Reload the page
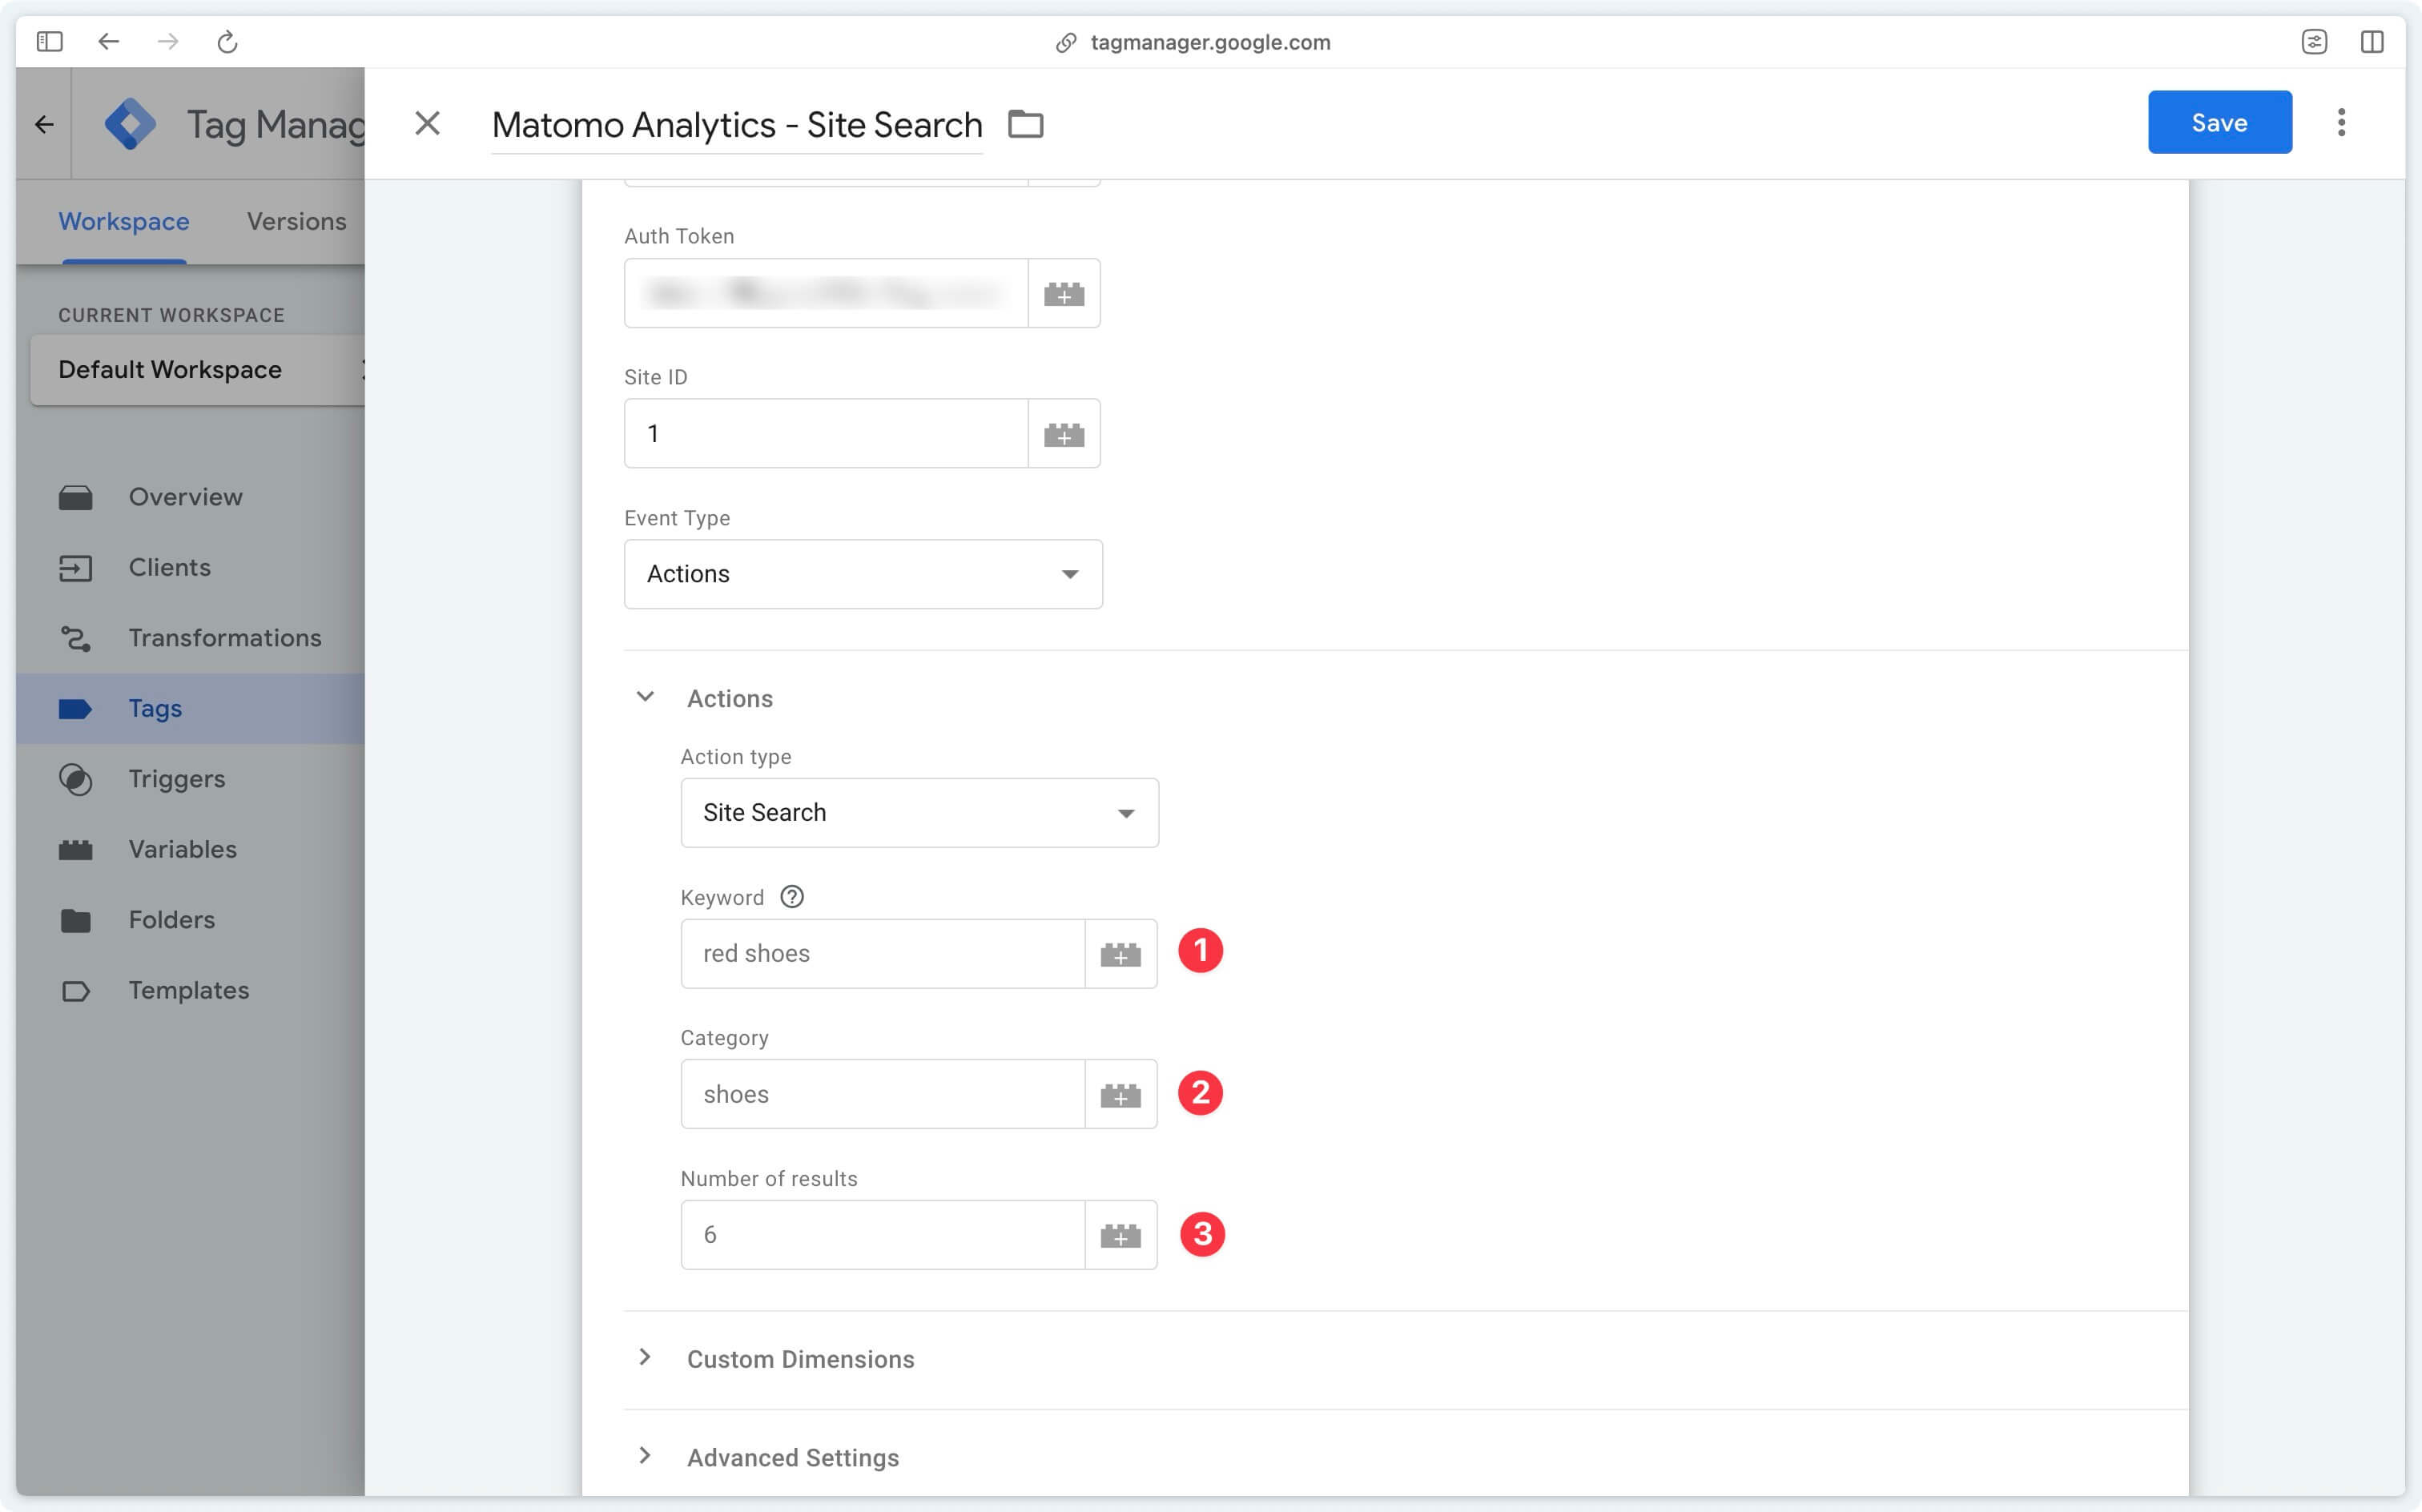 coord(228,42)
